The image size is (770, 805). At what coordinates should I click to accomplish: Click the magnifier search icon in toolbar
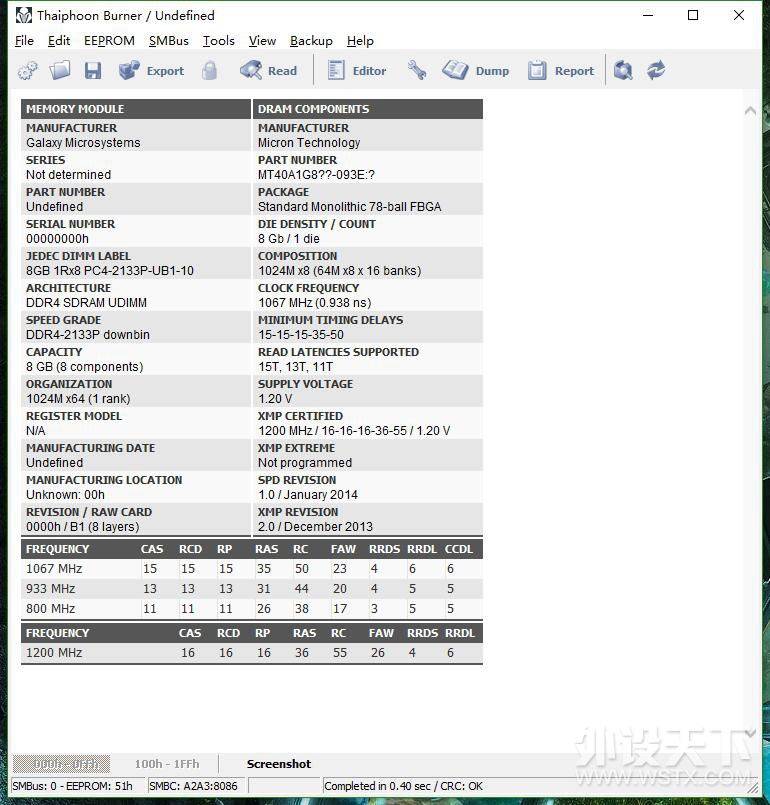pyautogui.click(x=623, y=70)
